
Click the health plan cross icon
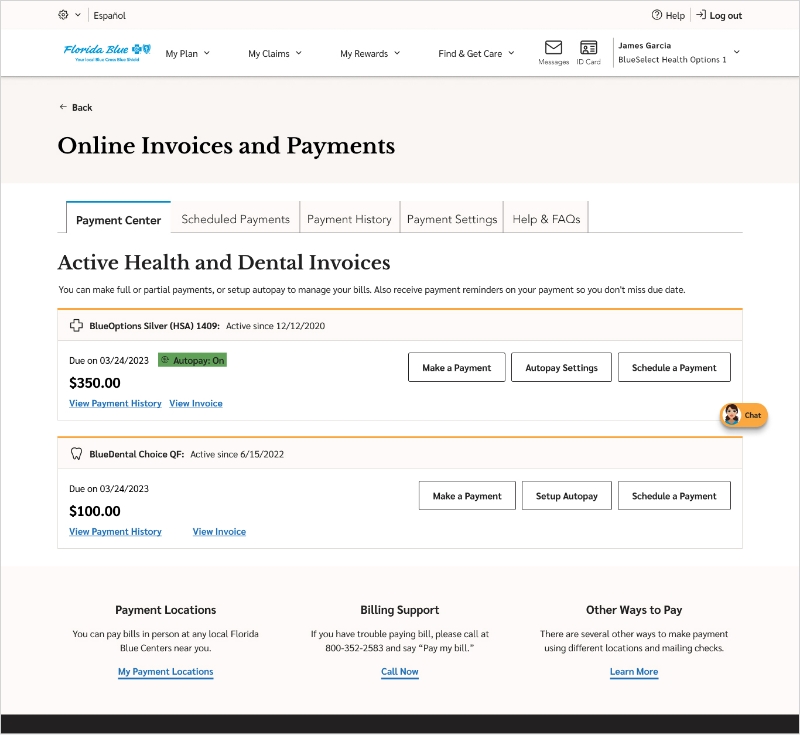76,325
